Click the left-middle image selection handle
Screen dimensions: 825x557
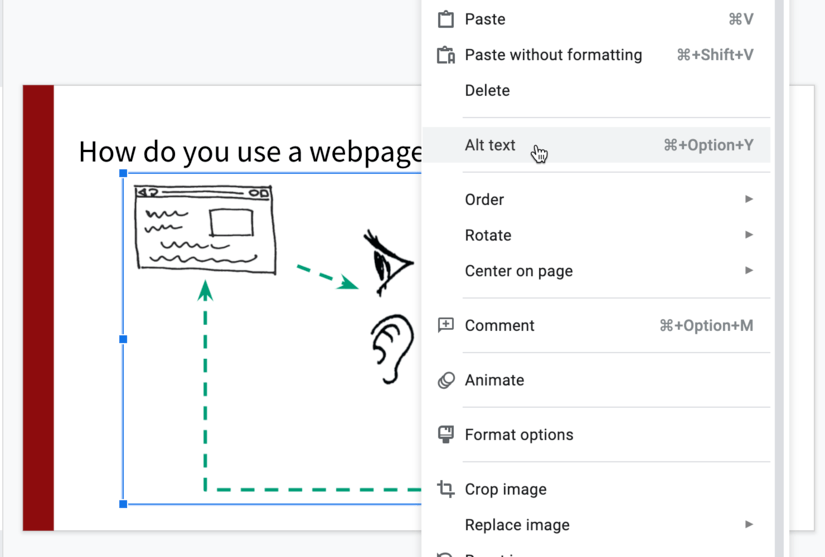point(124,339)
